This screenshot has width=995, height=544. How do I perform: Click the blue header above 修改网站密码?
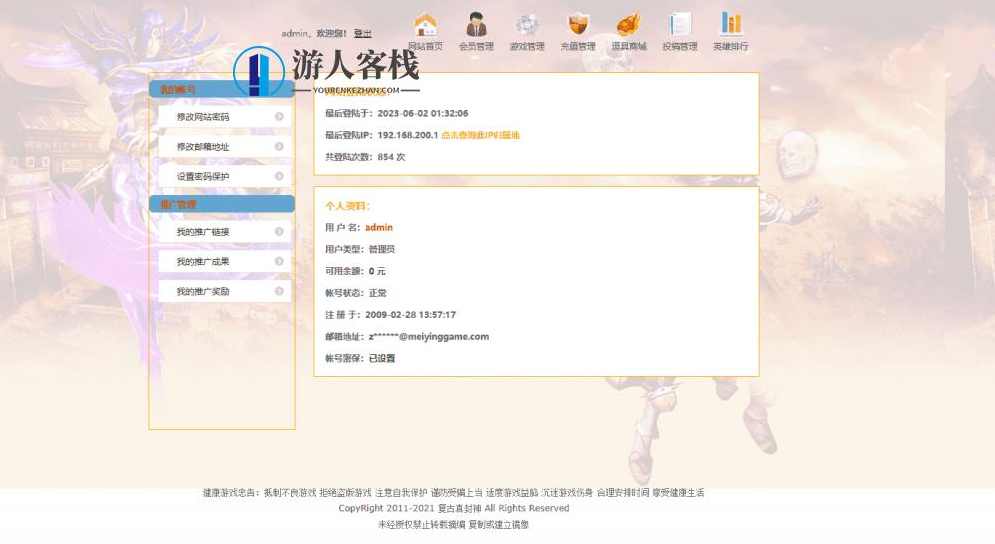click(x=222, y=90)
